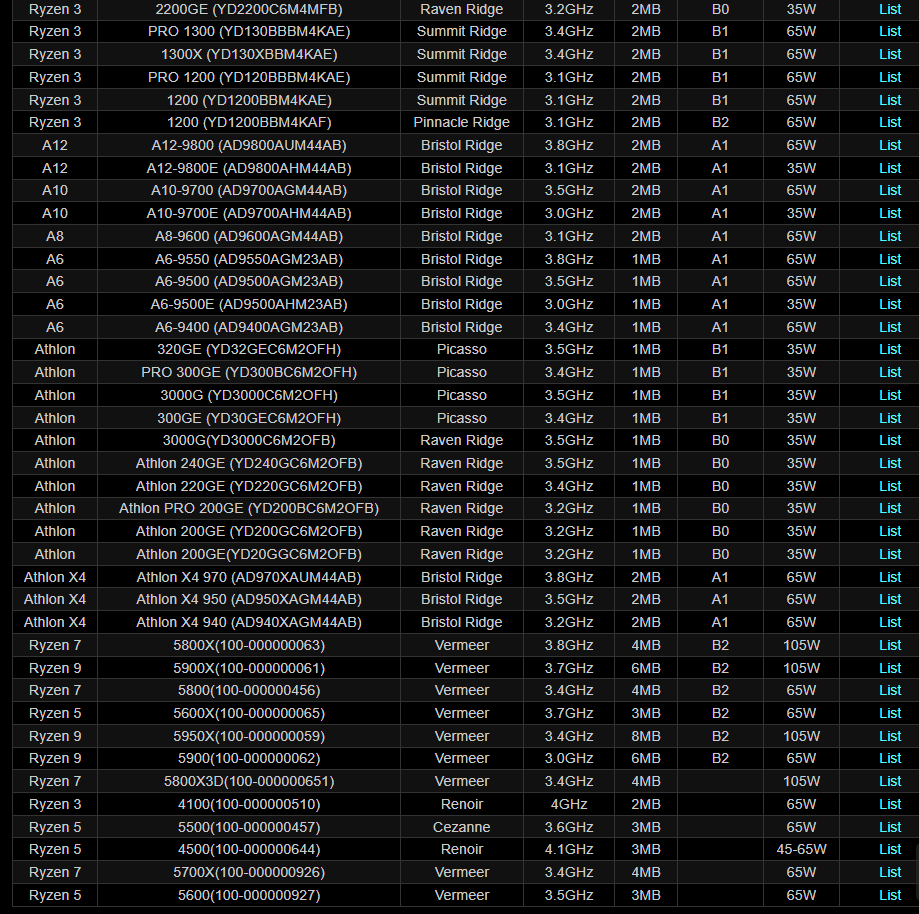The width and height of the screenshot is (919, 914).
Task: Open List link for A8-9600 row
Action: [890, 236]
